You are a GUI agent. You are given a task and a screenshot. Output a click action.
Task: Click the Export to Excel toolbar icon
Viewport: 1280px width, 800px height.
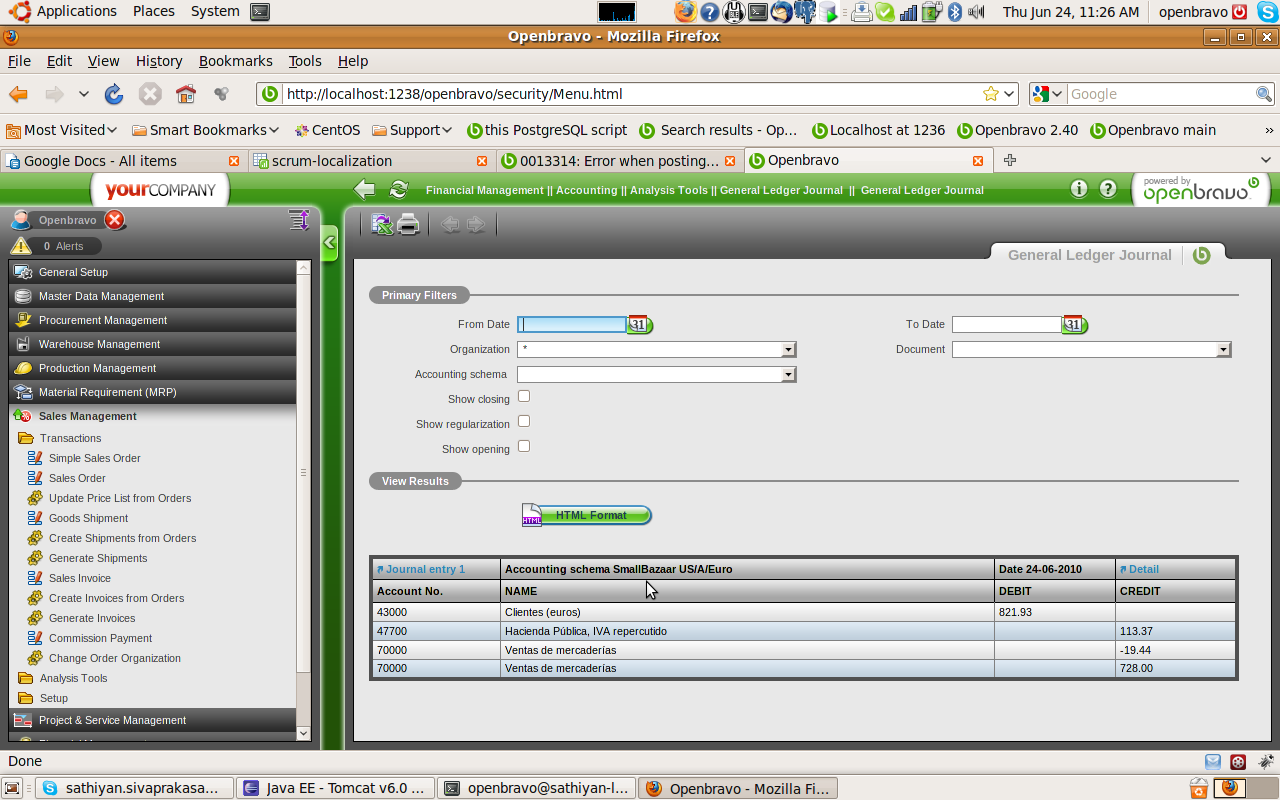pyautogui.click(x=382, y=225)
